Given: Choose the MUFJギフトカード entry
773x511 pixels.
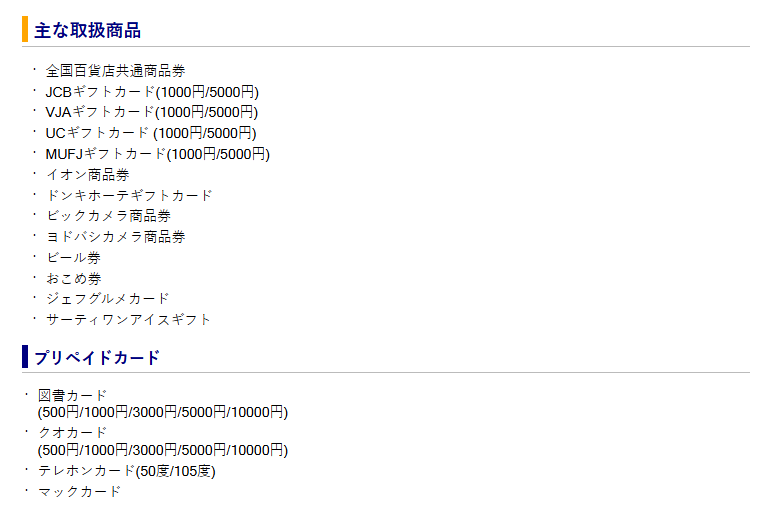Looking at the screenshot, I should click(157, 154).
